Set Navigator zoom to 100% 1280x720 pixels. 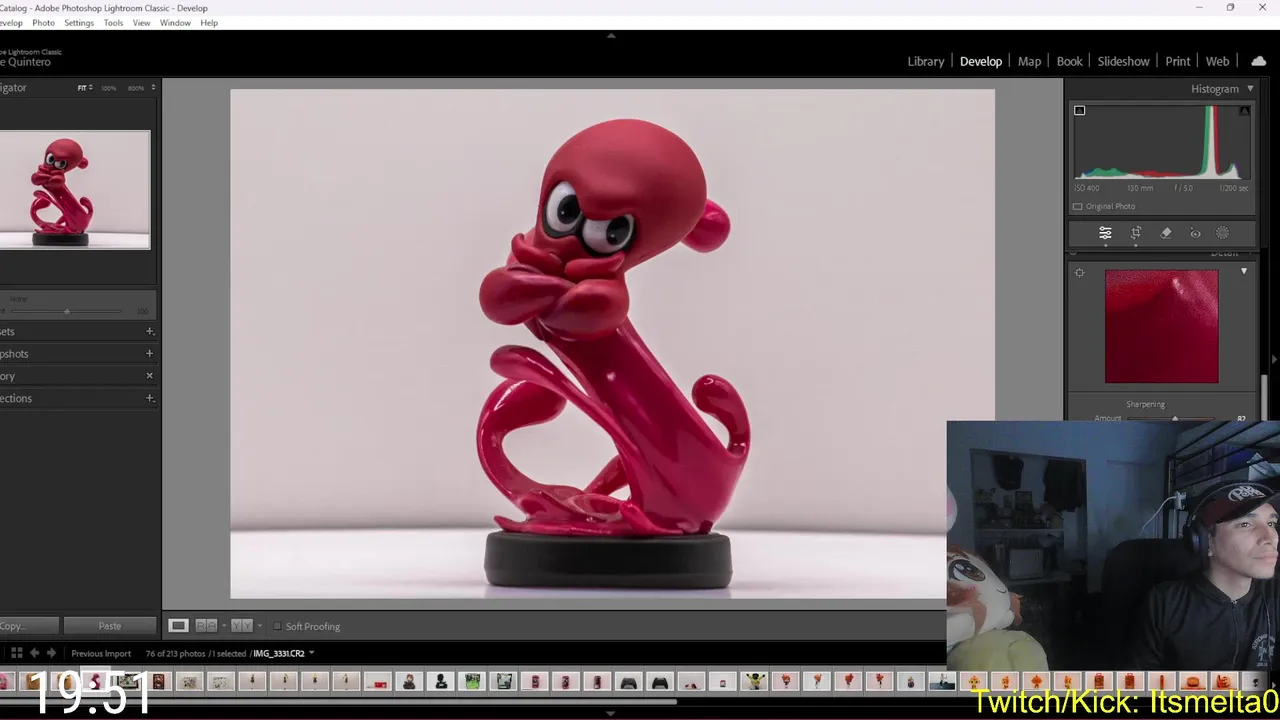coord(109,88)
